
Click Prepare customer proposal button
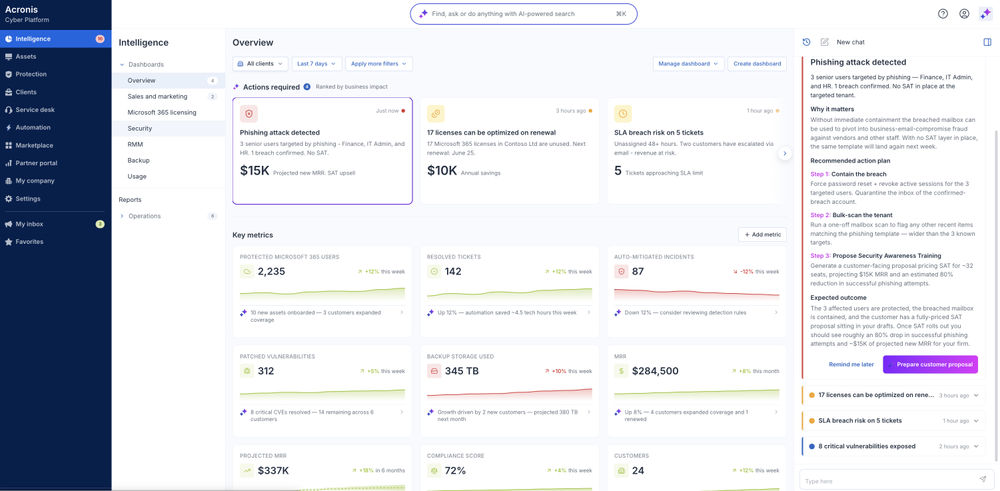[930, 364]
